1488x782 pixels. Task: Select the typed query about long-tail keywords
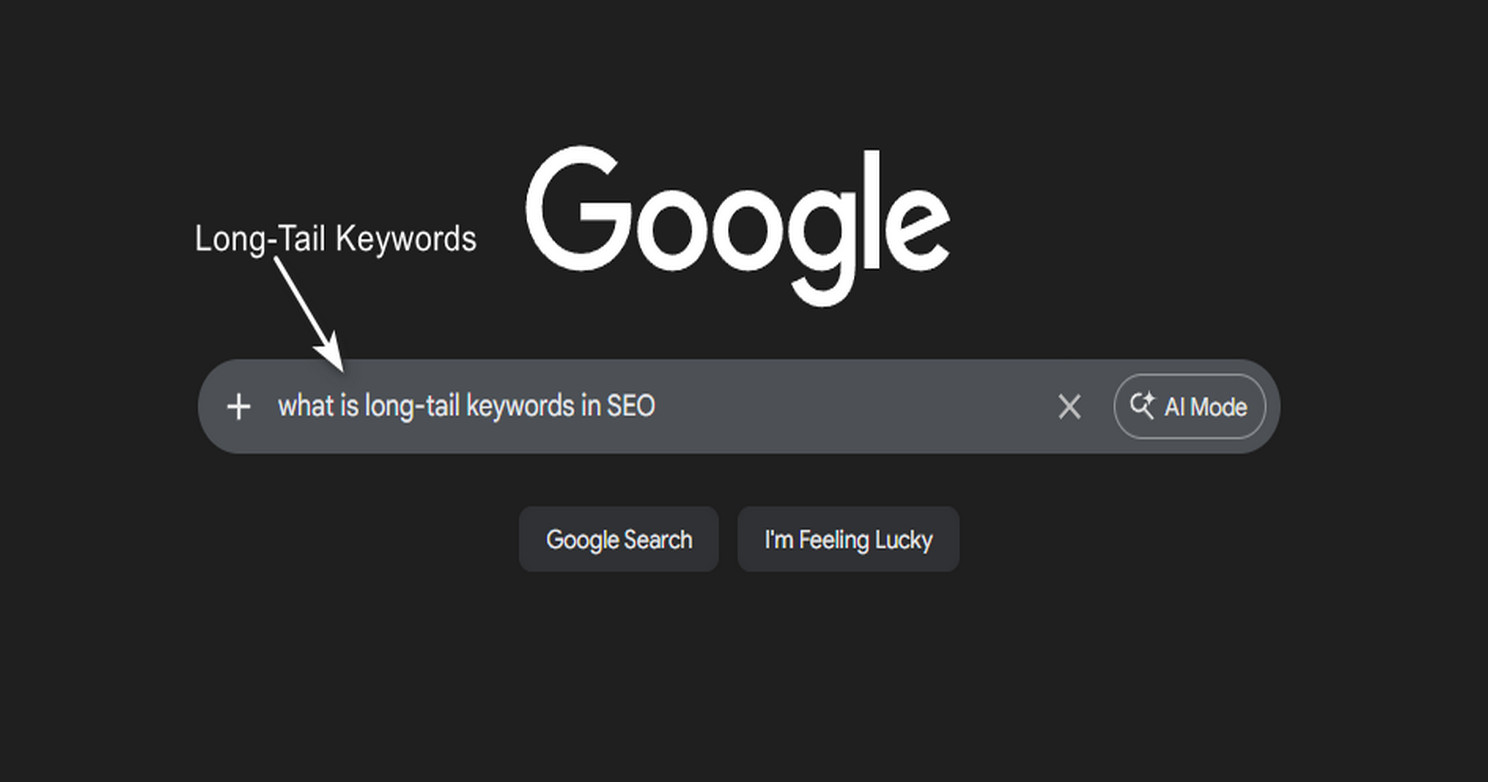466,406
